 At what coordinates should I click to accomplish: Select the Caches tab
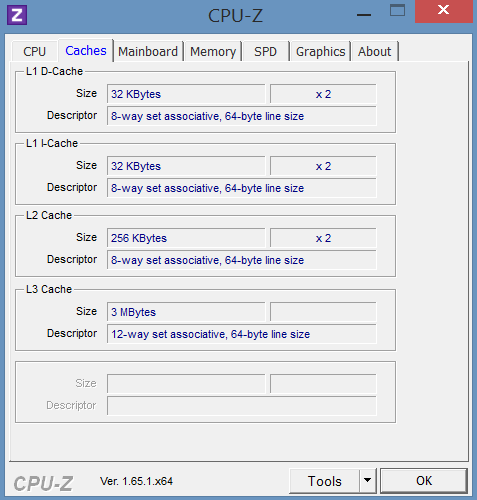(86, 51)
